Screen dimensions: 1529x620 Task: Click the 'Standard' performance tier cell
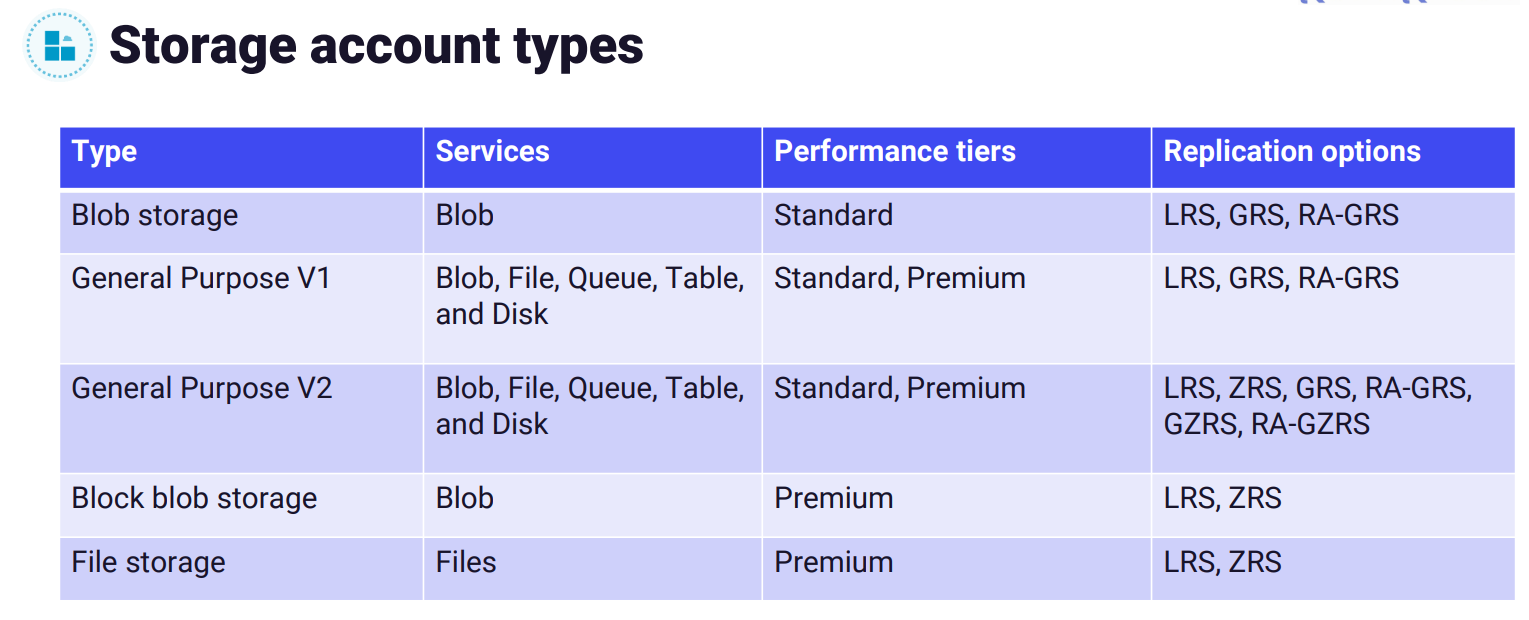[833, 216]
